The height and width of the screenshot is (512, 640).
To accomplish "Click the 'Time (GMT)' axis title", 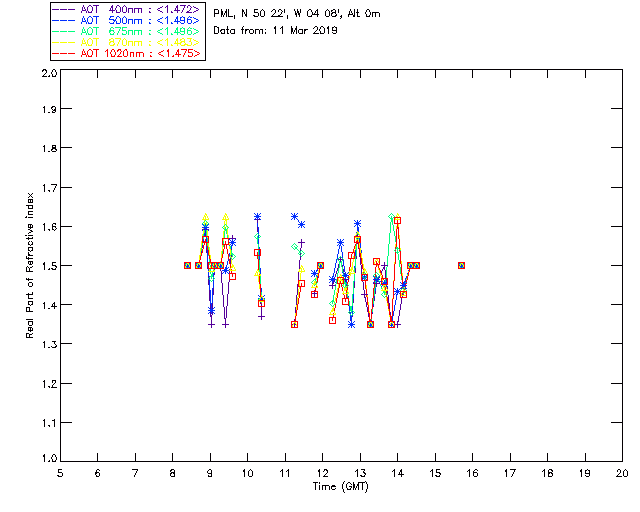I will 341,487.
